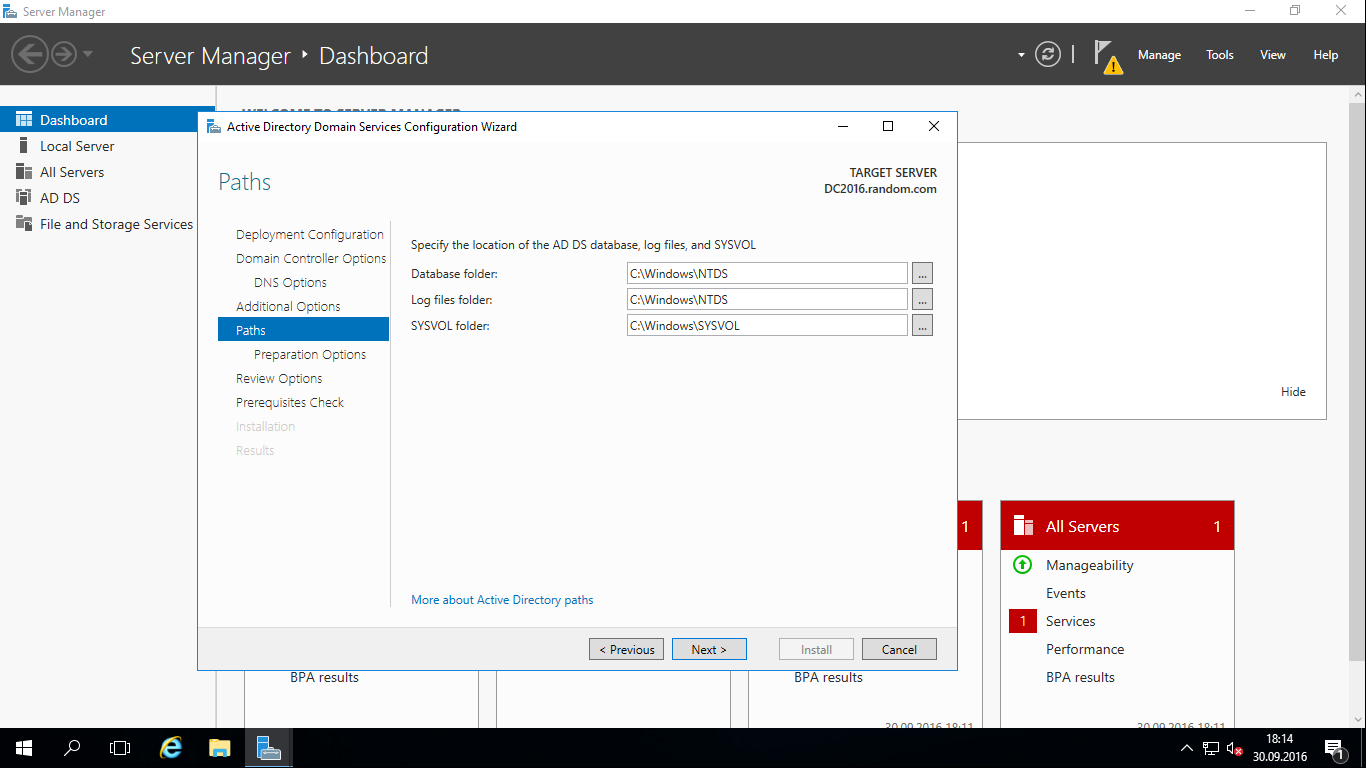1366x768 pixels.
Task: Browse for the Database folder location
Action: (922, 273)
